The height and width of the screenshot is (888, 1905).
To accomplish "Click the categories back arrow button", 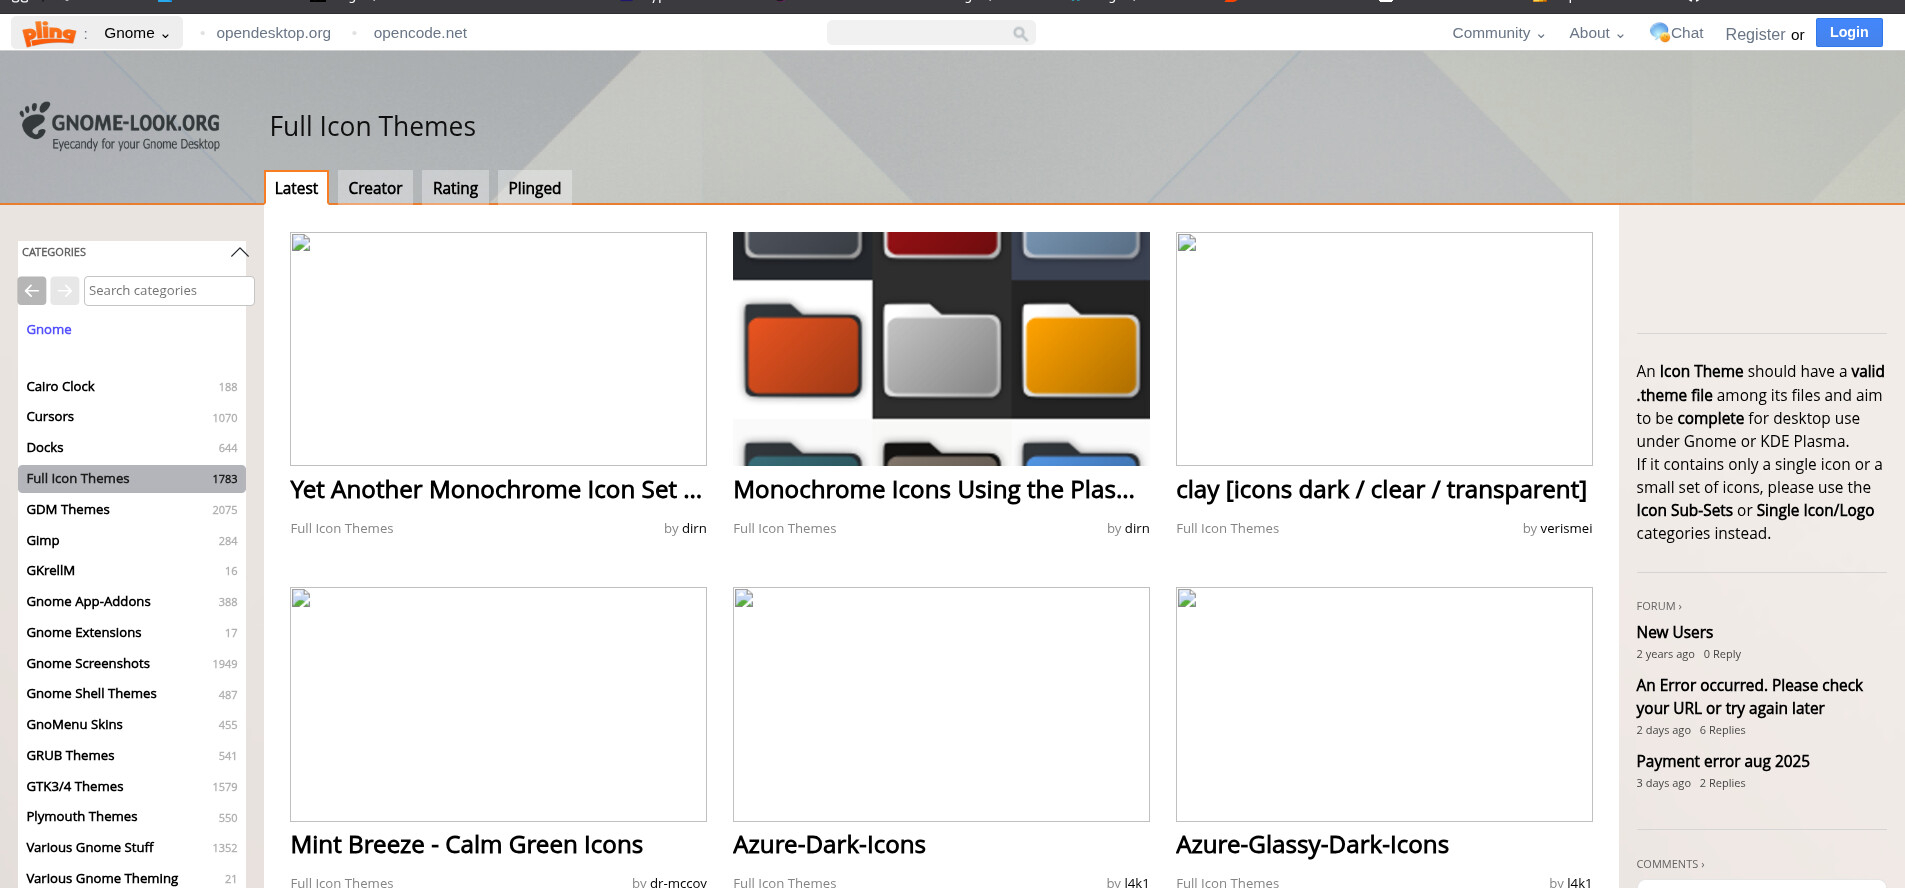I will click(32, 291).
